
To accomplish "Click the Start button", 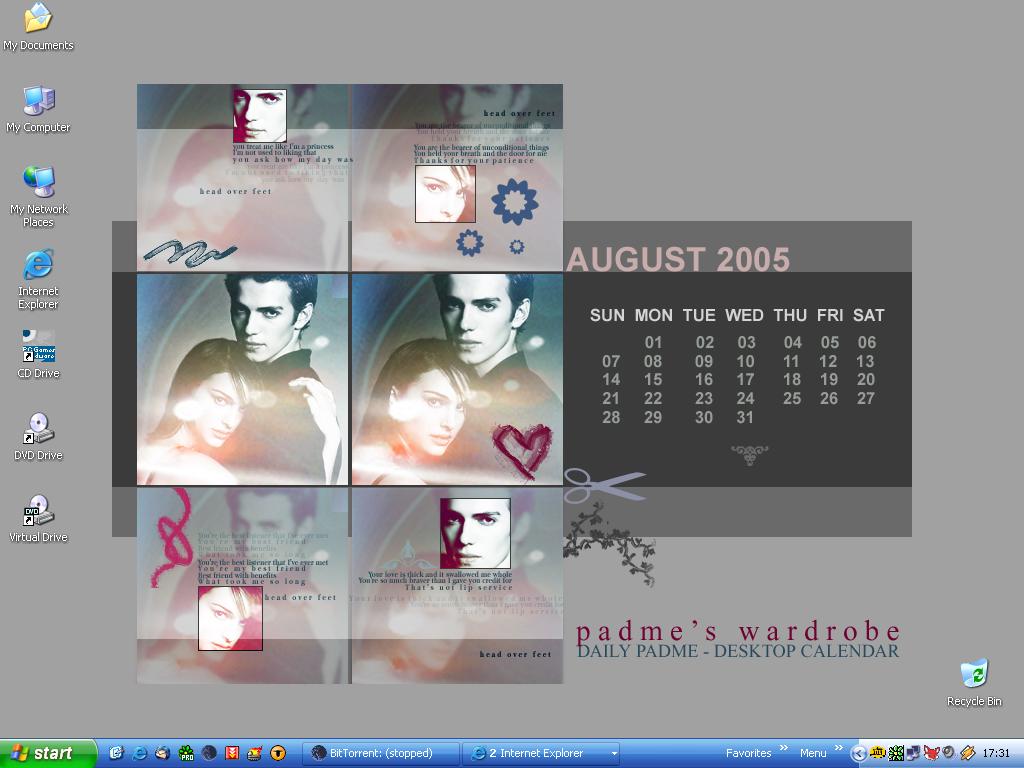I will [x=48, y=753].
